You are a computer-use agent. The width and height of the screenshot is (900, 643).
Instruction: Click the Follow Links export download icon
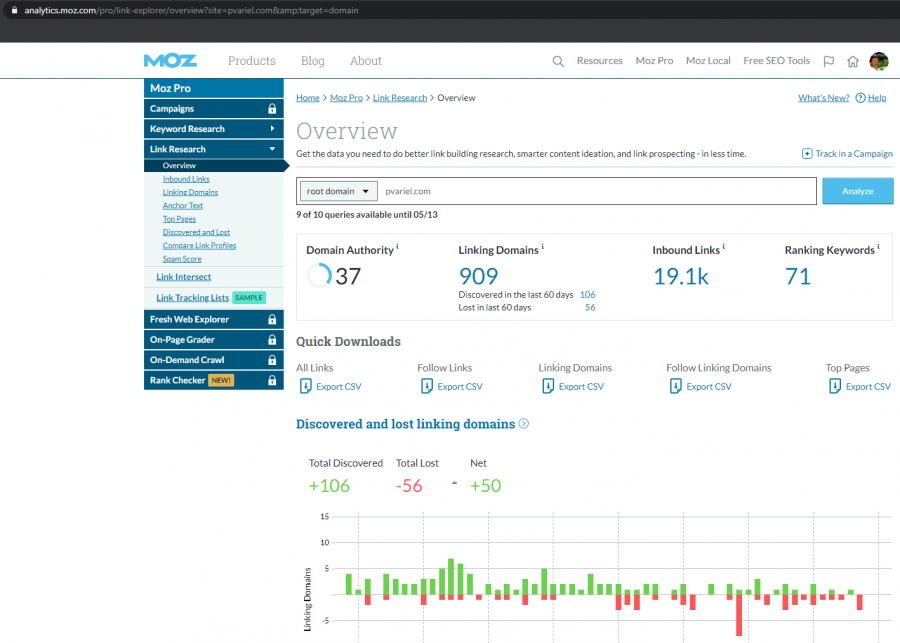click(426, 386)
